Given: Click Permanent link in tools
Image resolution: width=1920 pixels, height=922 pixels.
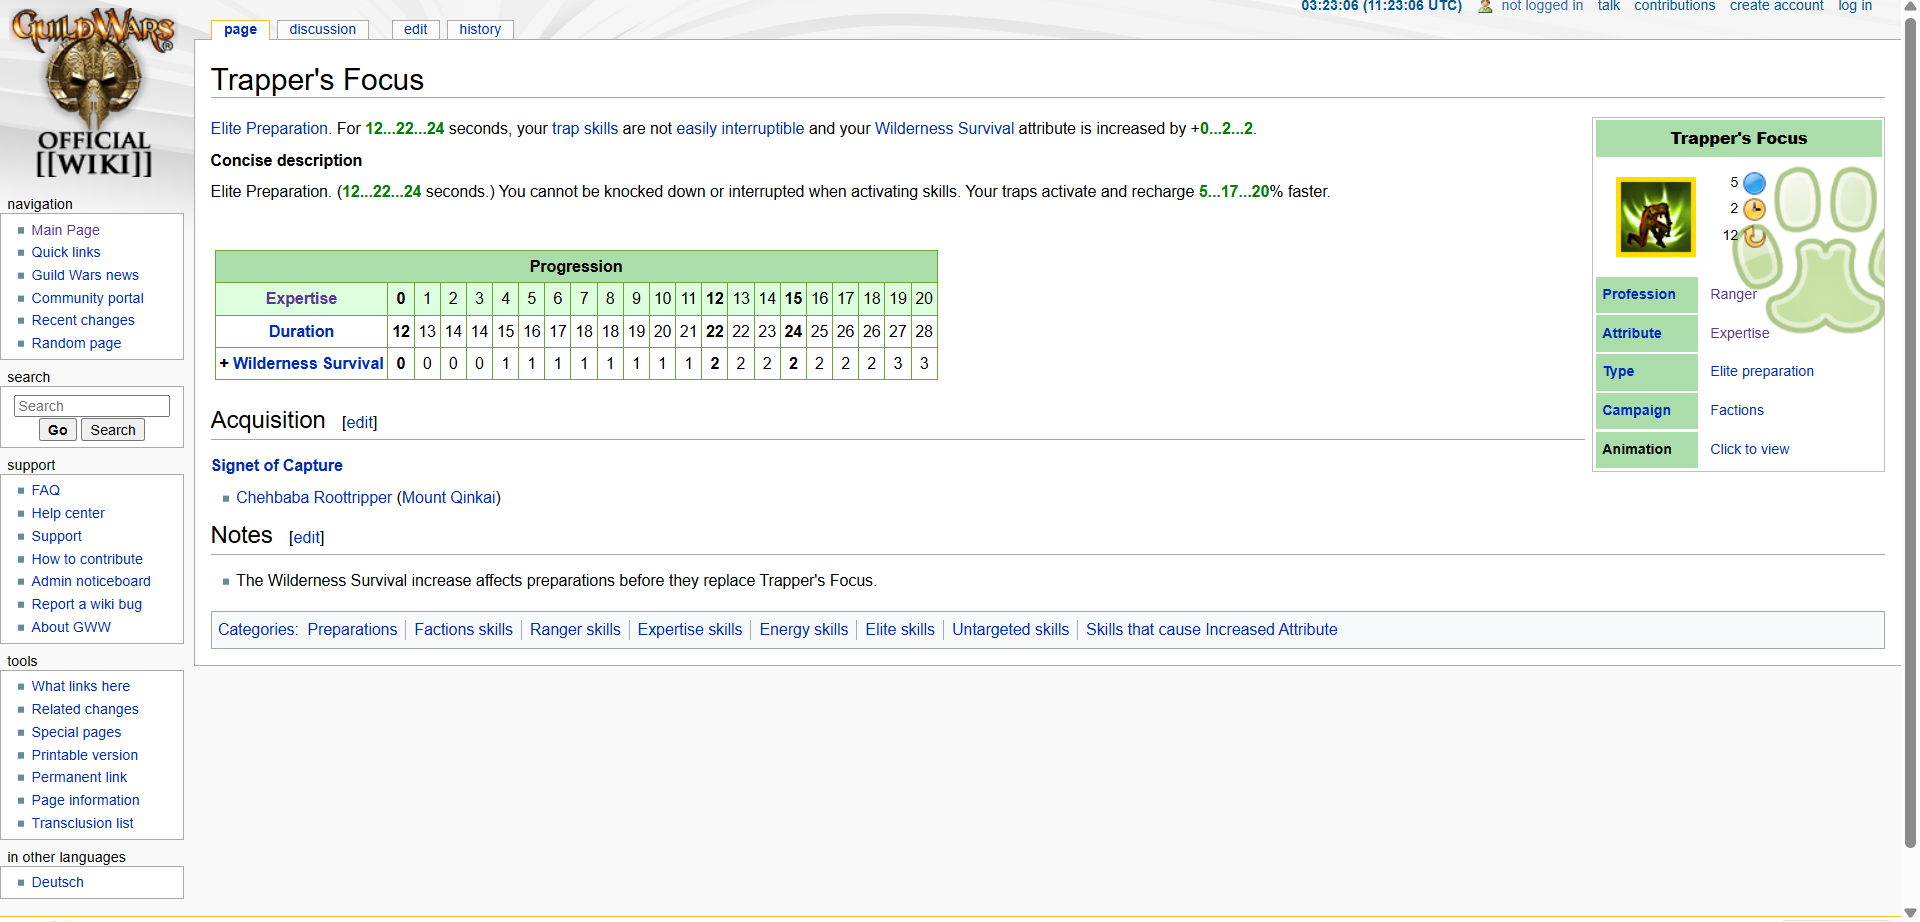Looking at the screenshot, I should [x=79, y=777].
